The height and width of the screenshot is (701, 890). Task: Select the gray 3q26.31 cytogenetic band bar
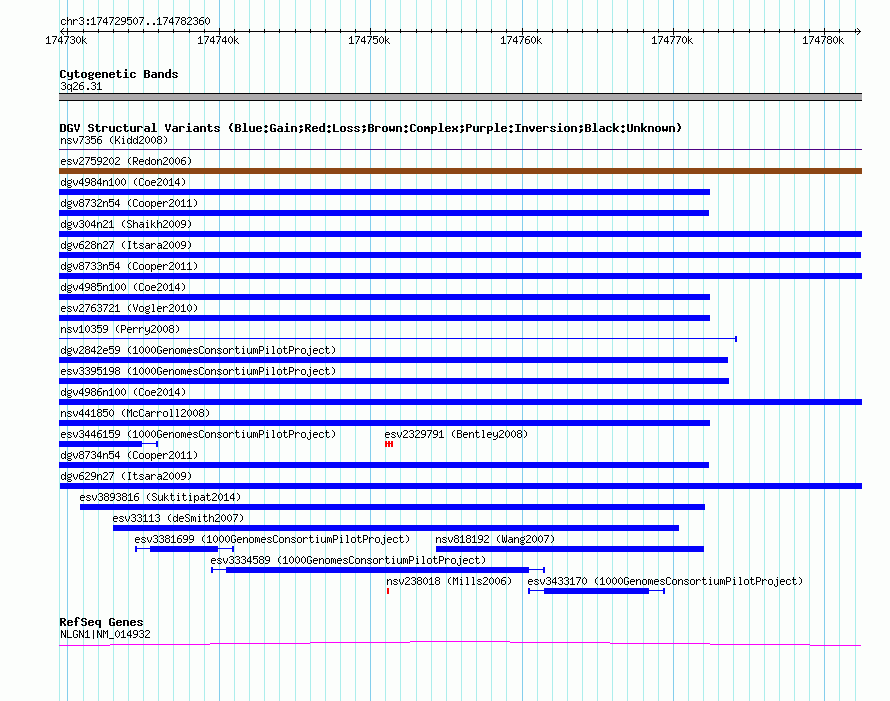click(x=460, y=97)
